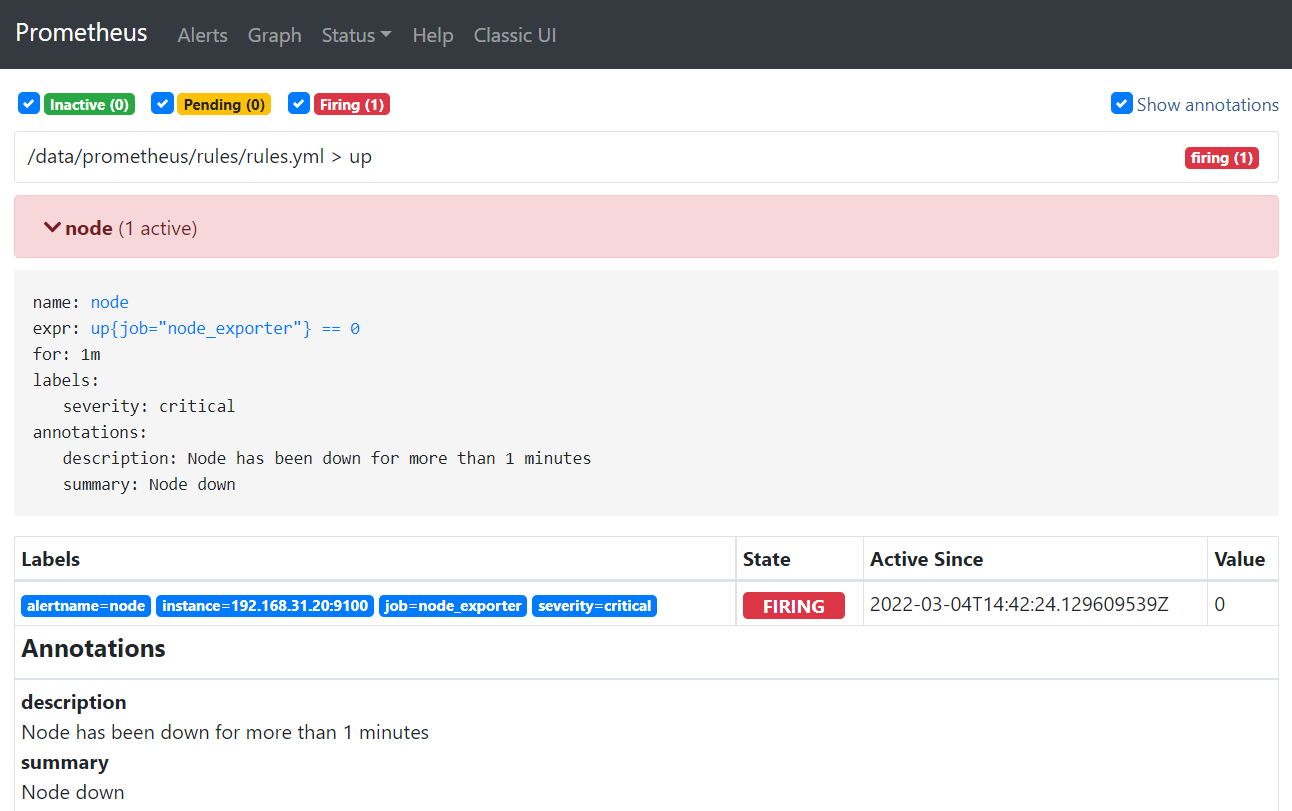Switch to Classic UI
The width and height of the screenshot is (1292, 811).
(x=515, y=35)
